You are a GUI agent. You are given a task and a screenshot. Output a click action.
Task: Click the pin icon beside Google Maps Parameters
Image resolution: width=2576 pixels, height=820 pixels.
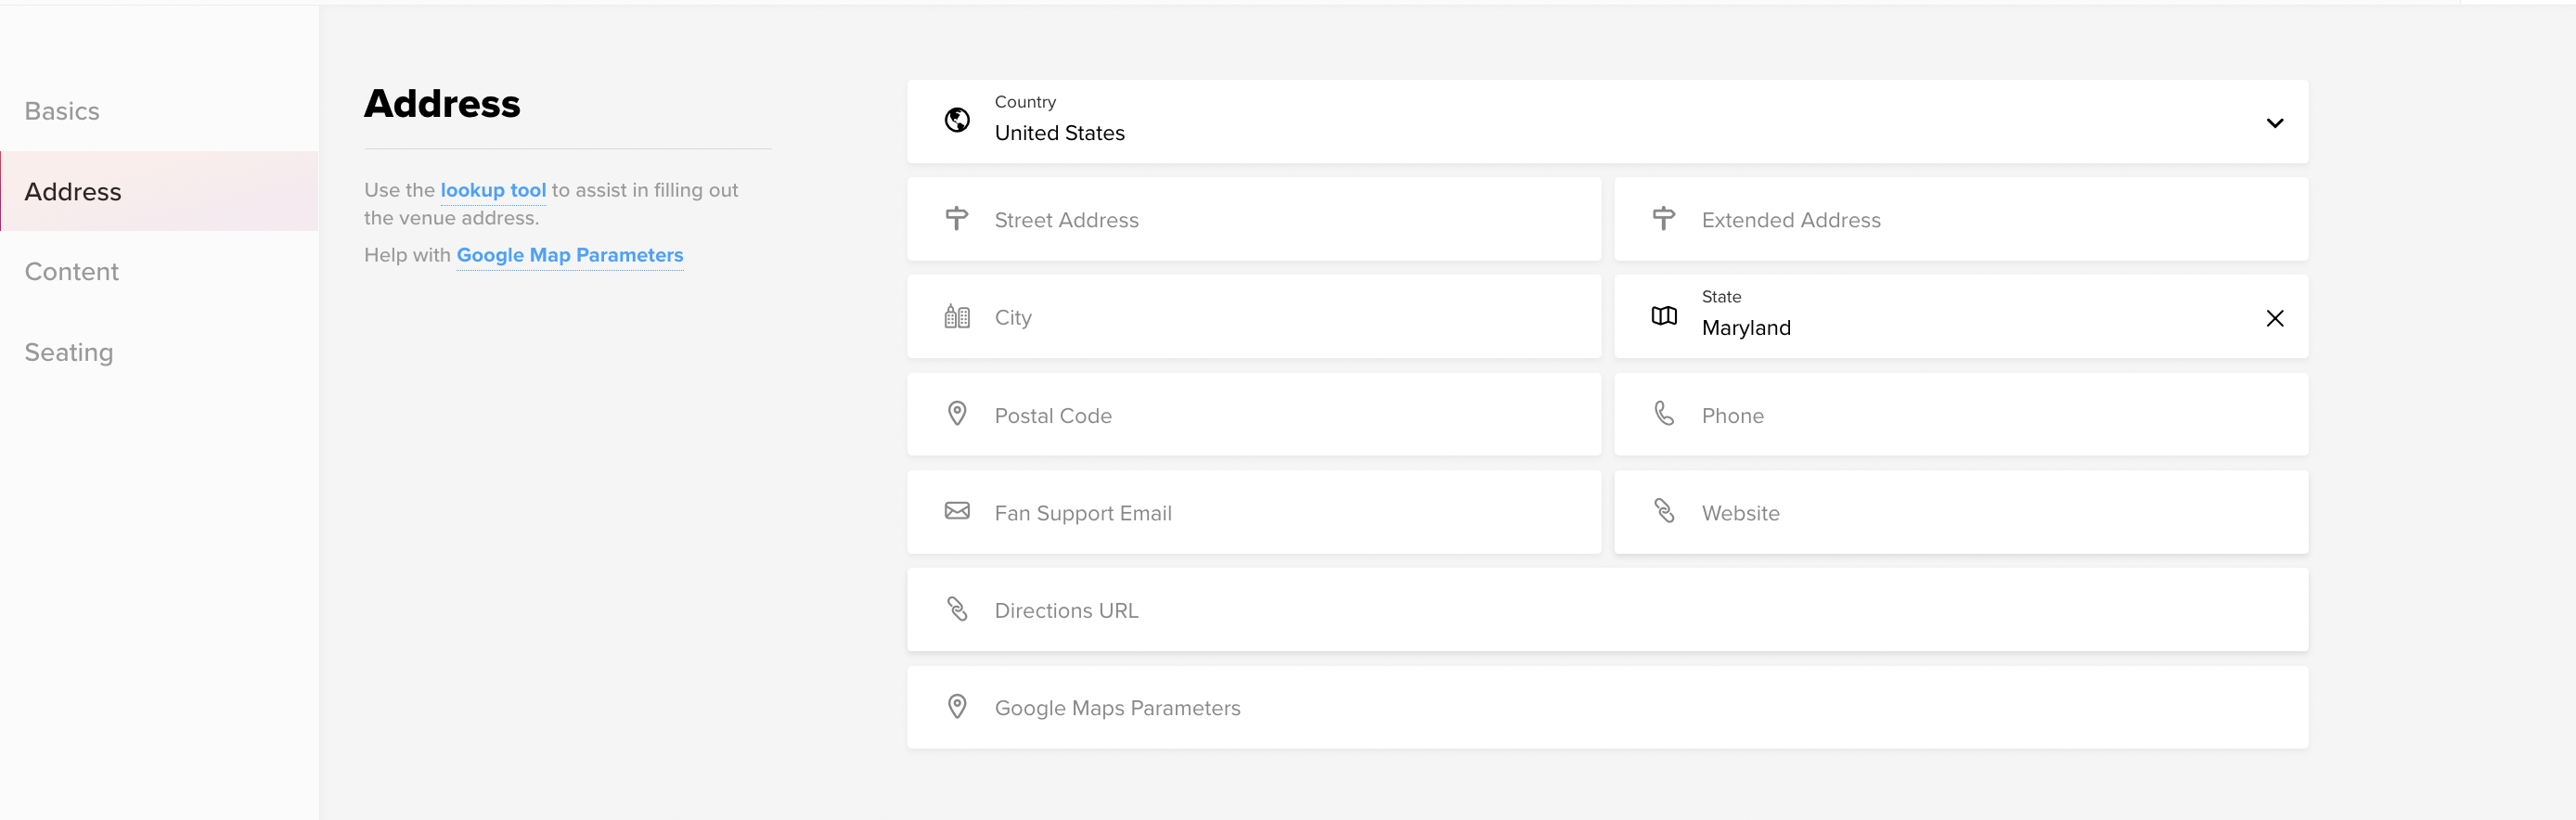pos(957,707)
